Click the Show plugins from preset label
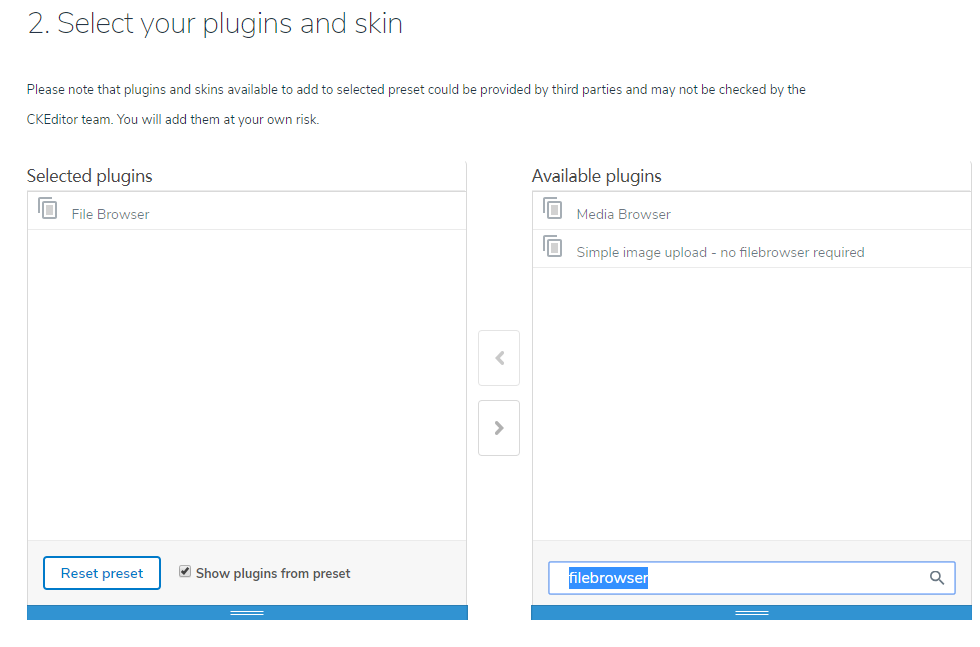This screenshot has height=647, width=980. tap(273, 573)
